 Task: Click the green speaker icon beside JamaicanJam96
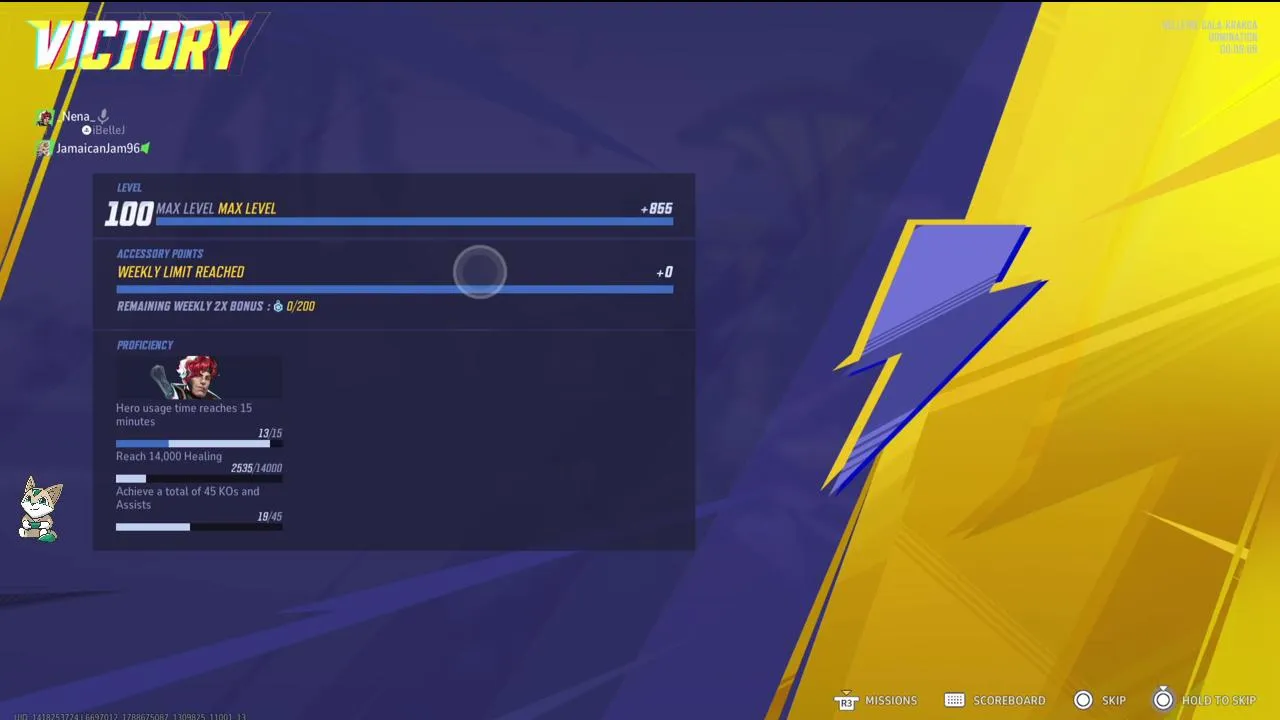tap(145, 148)
